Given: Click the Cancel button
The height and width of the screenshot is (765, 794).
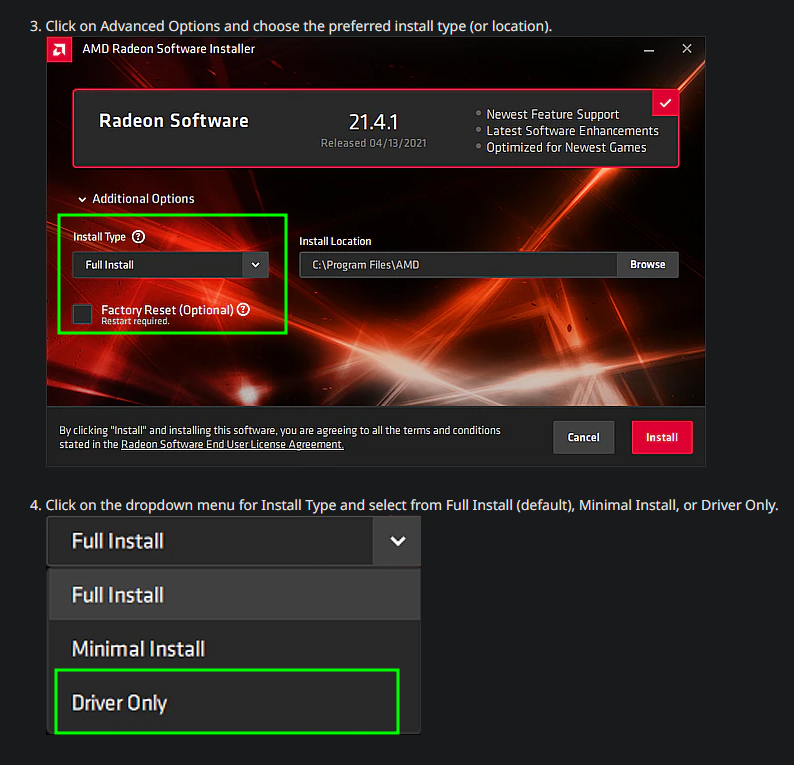Looking at the screenshot, I should coord(583,437).
